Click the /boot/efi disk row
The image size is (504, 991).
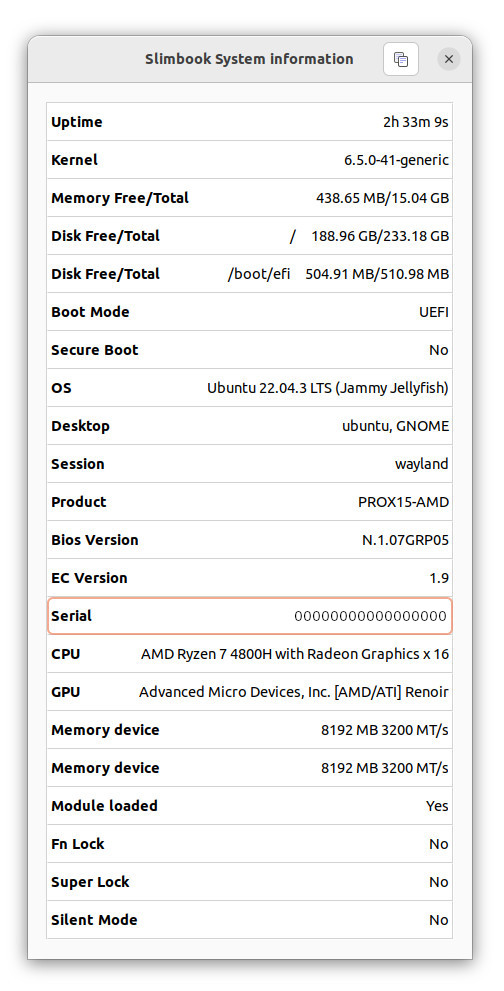pos(250,274)
